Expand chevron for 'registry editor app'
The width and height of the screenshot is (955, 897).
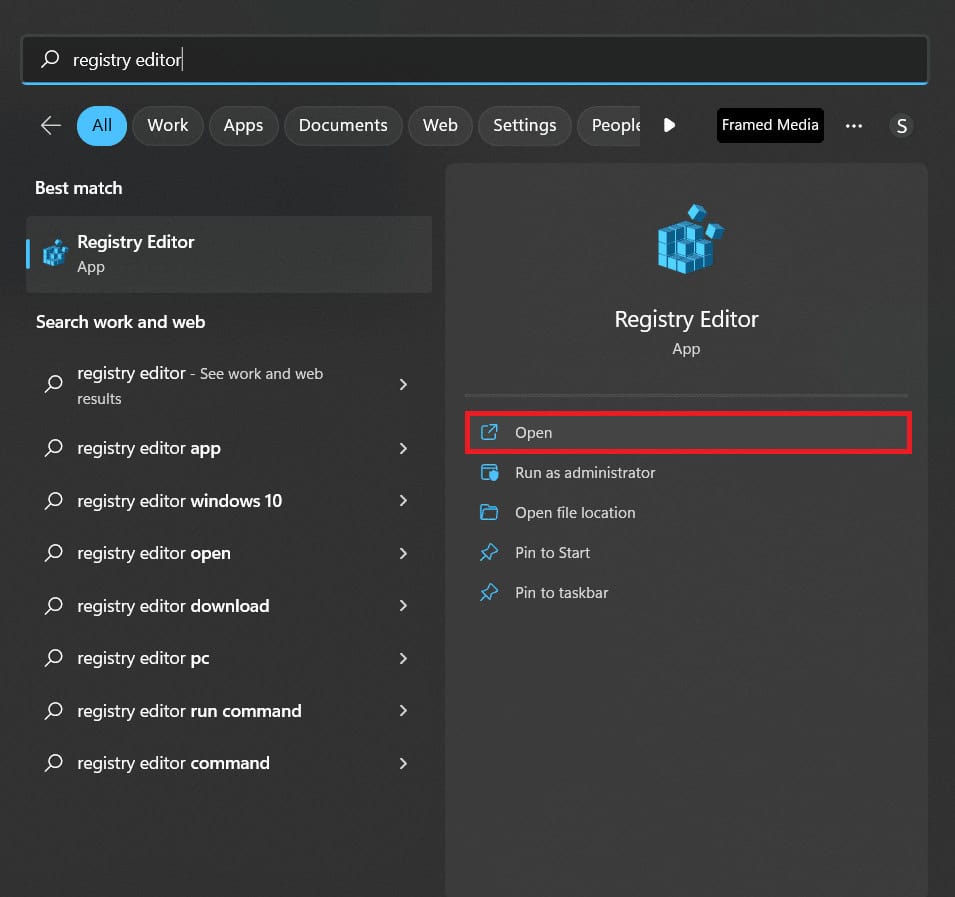[x=403, y=448]
